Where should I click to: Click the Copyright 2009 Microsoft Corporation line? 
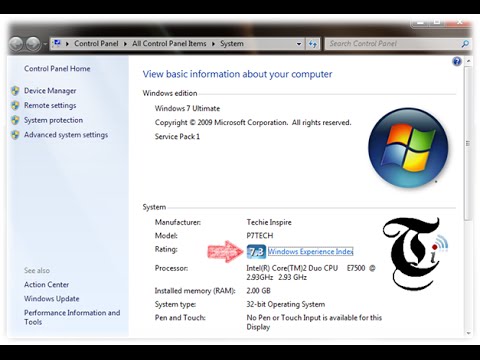click(x=253, y=123)
